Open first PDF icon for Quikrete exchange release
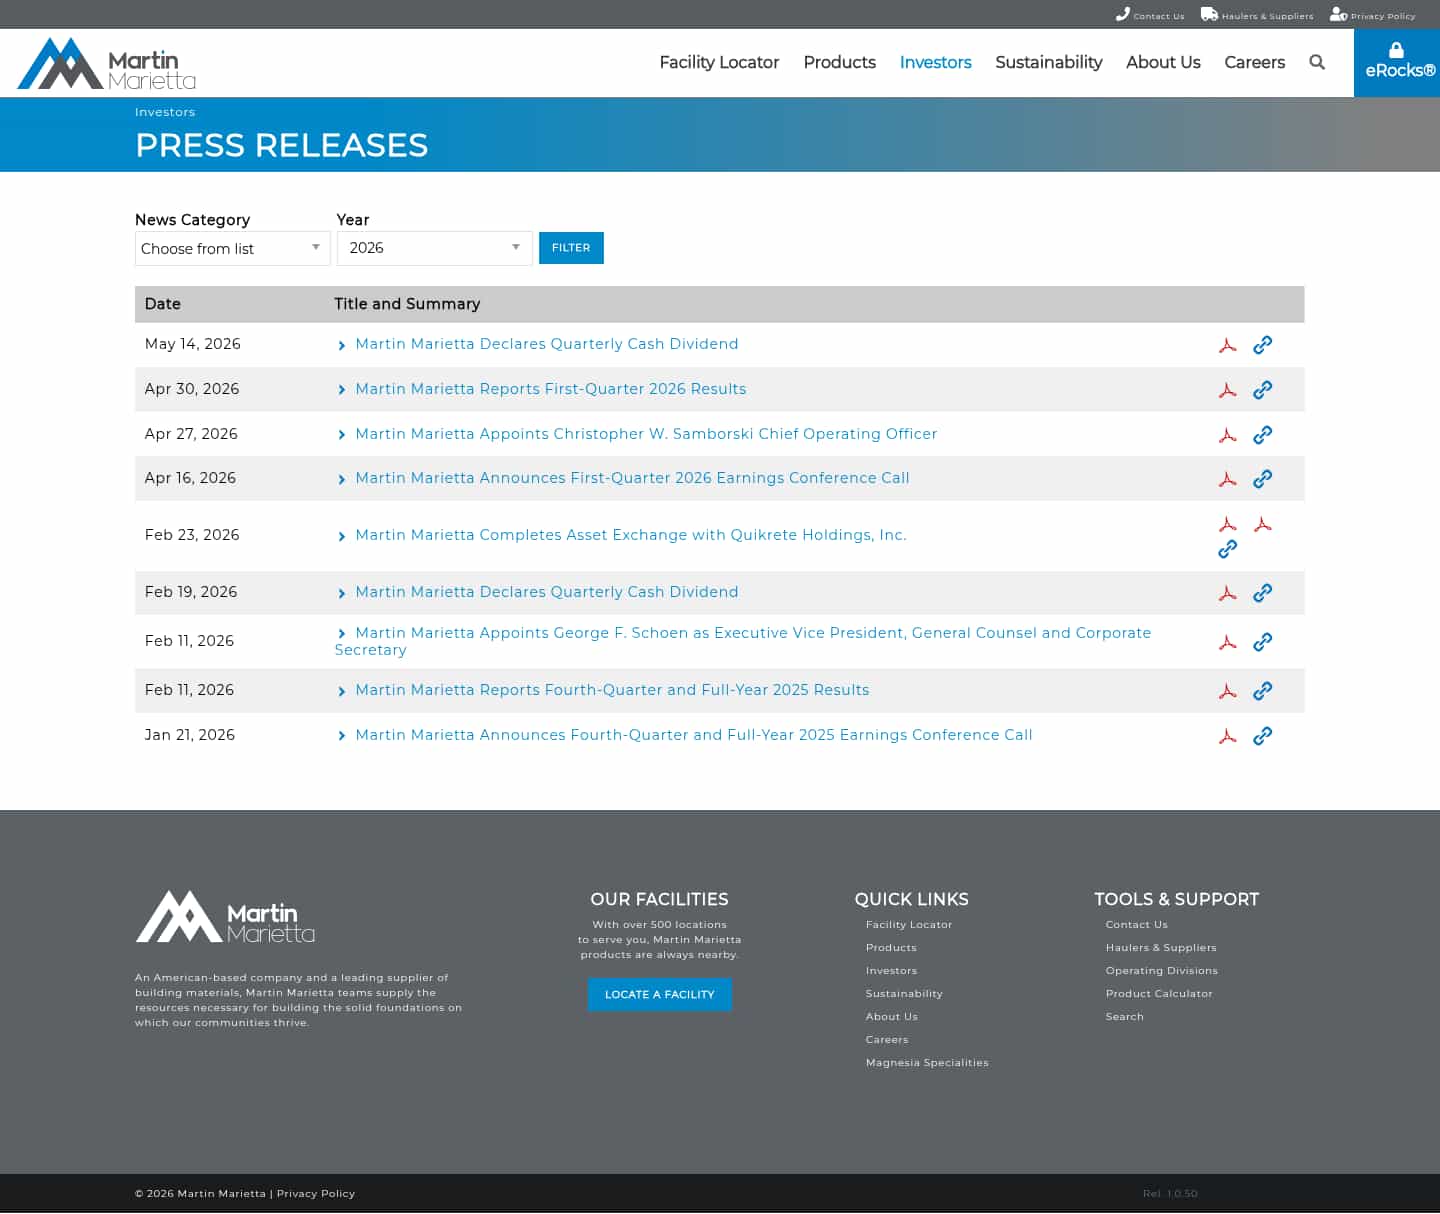This screenshot has height=1214, width=1440. (x=1228, y=524)
